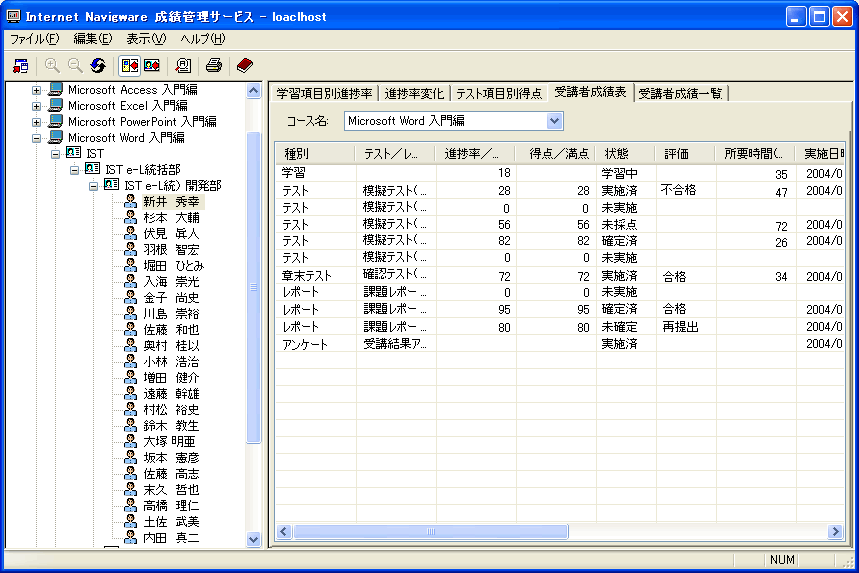The image size is (859, 573).
Task: Click the person icon beside 羽根 智宏
Action: coord(130,249)
